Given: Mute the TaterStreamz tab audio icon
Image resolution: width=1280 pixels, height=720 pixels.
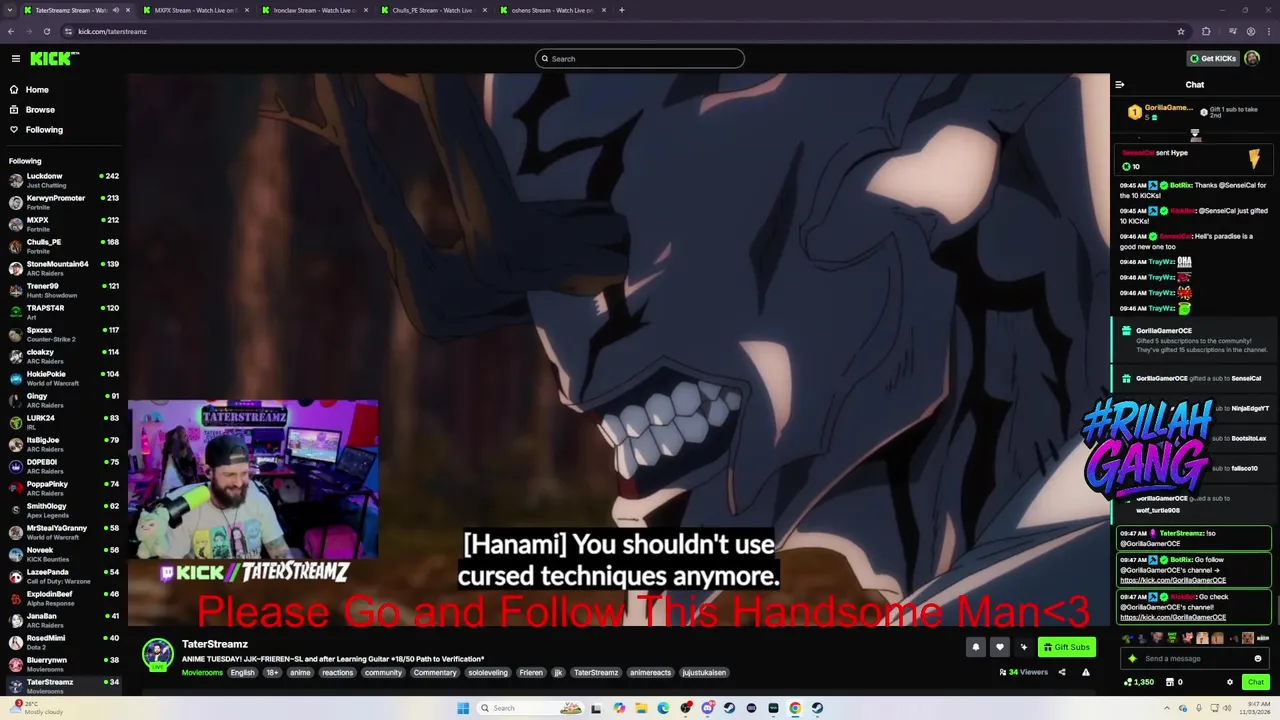Looking at the screenshot, I should pos(115,10).
